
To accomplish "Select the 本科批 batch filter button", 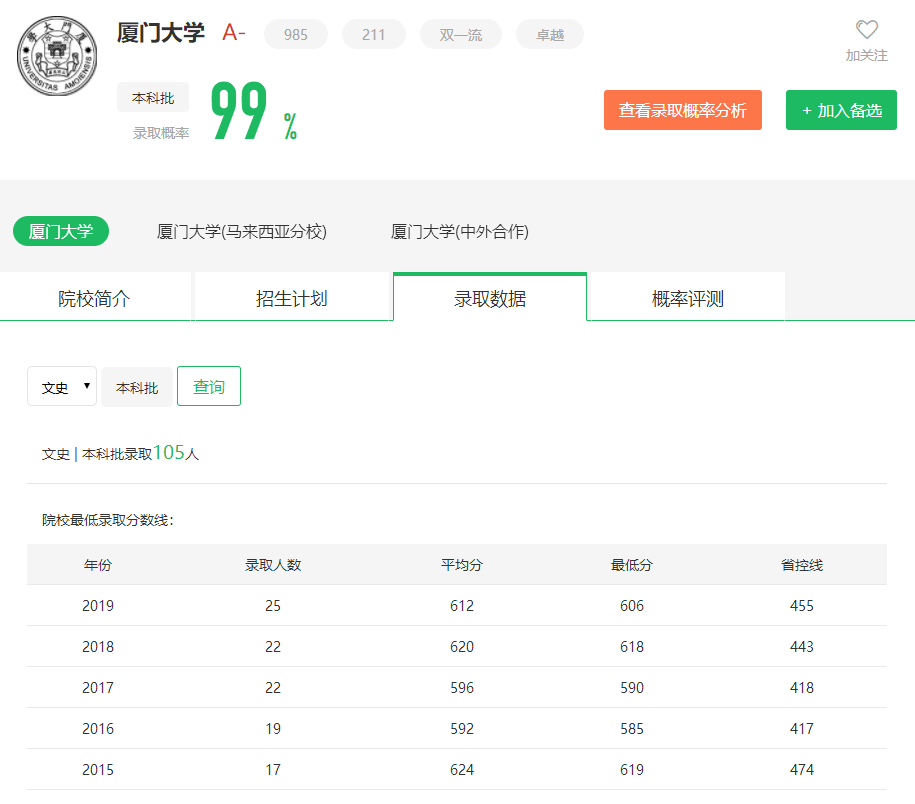I will coord(137,387).
